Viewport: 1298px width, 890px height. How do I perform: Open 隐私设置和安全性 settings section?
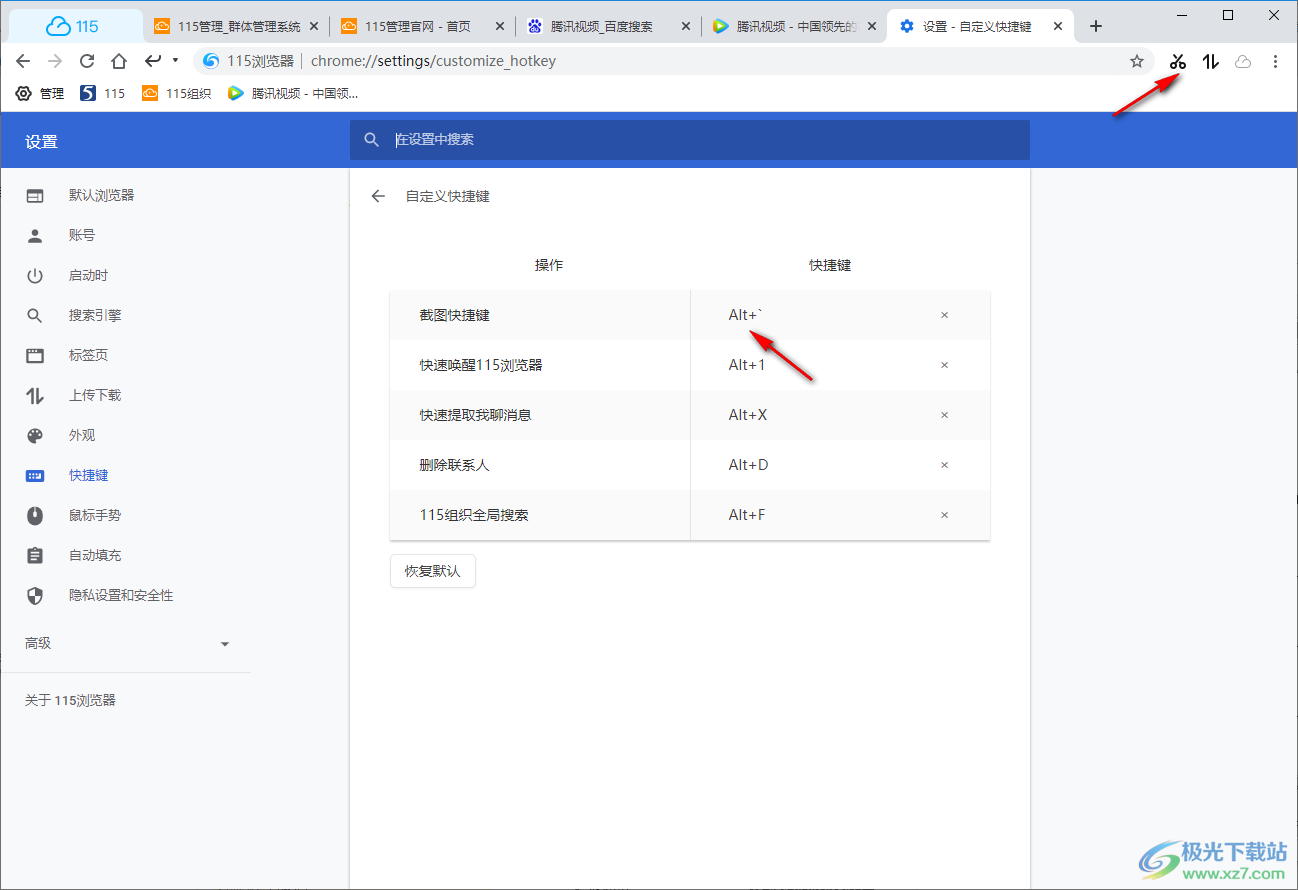tap(121, 595)
